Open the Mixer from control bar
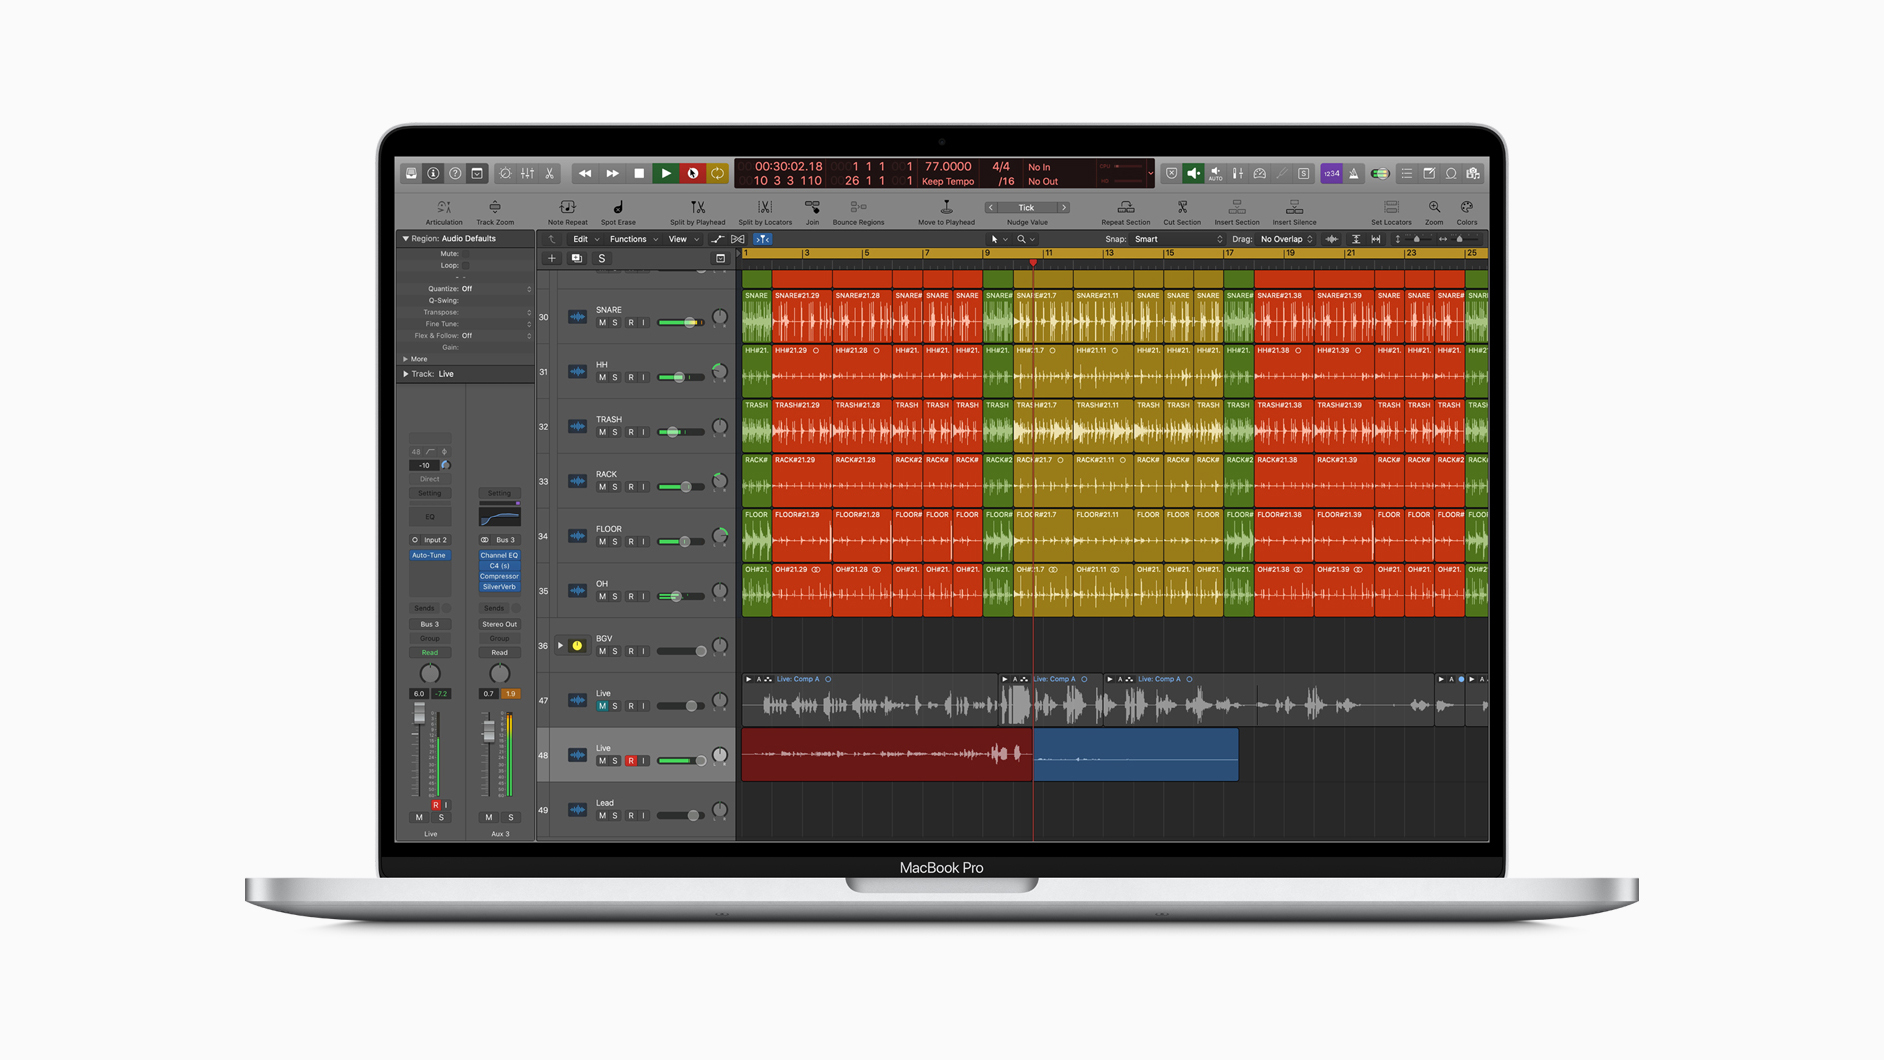Viewport: 1884px width, 1060px height. [527, 174]
